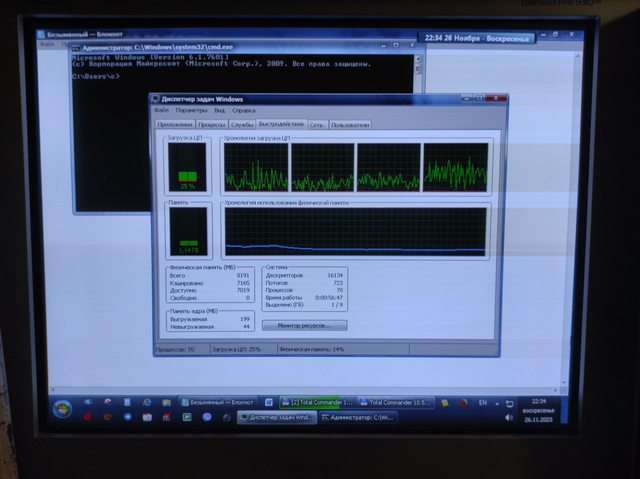
Task: Activate Администратор cmd taskbar button
Action: click(x=358, y=417)
